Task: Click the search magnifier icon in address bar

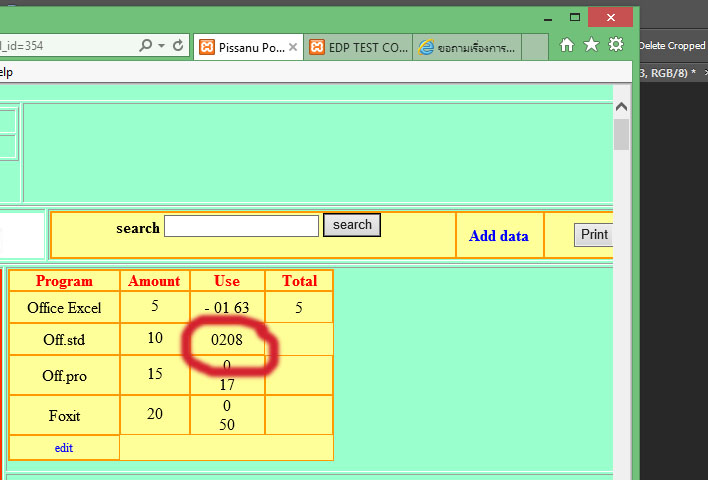Action: point(145,45)
